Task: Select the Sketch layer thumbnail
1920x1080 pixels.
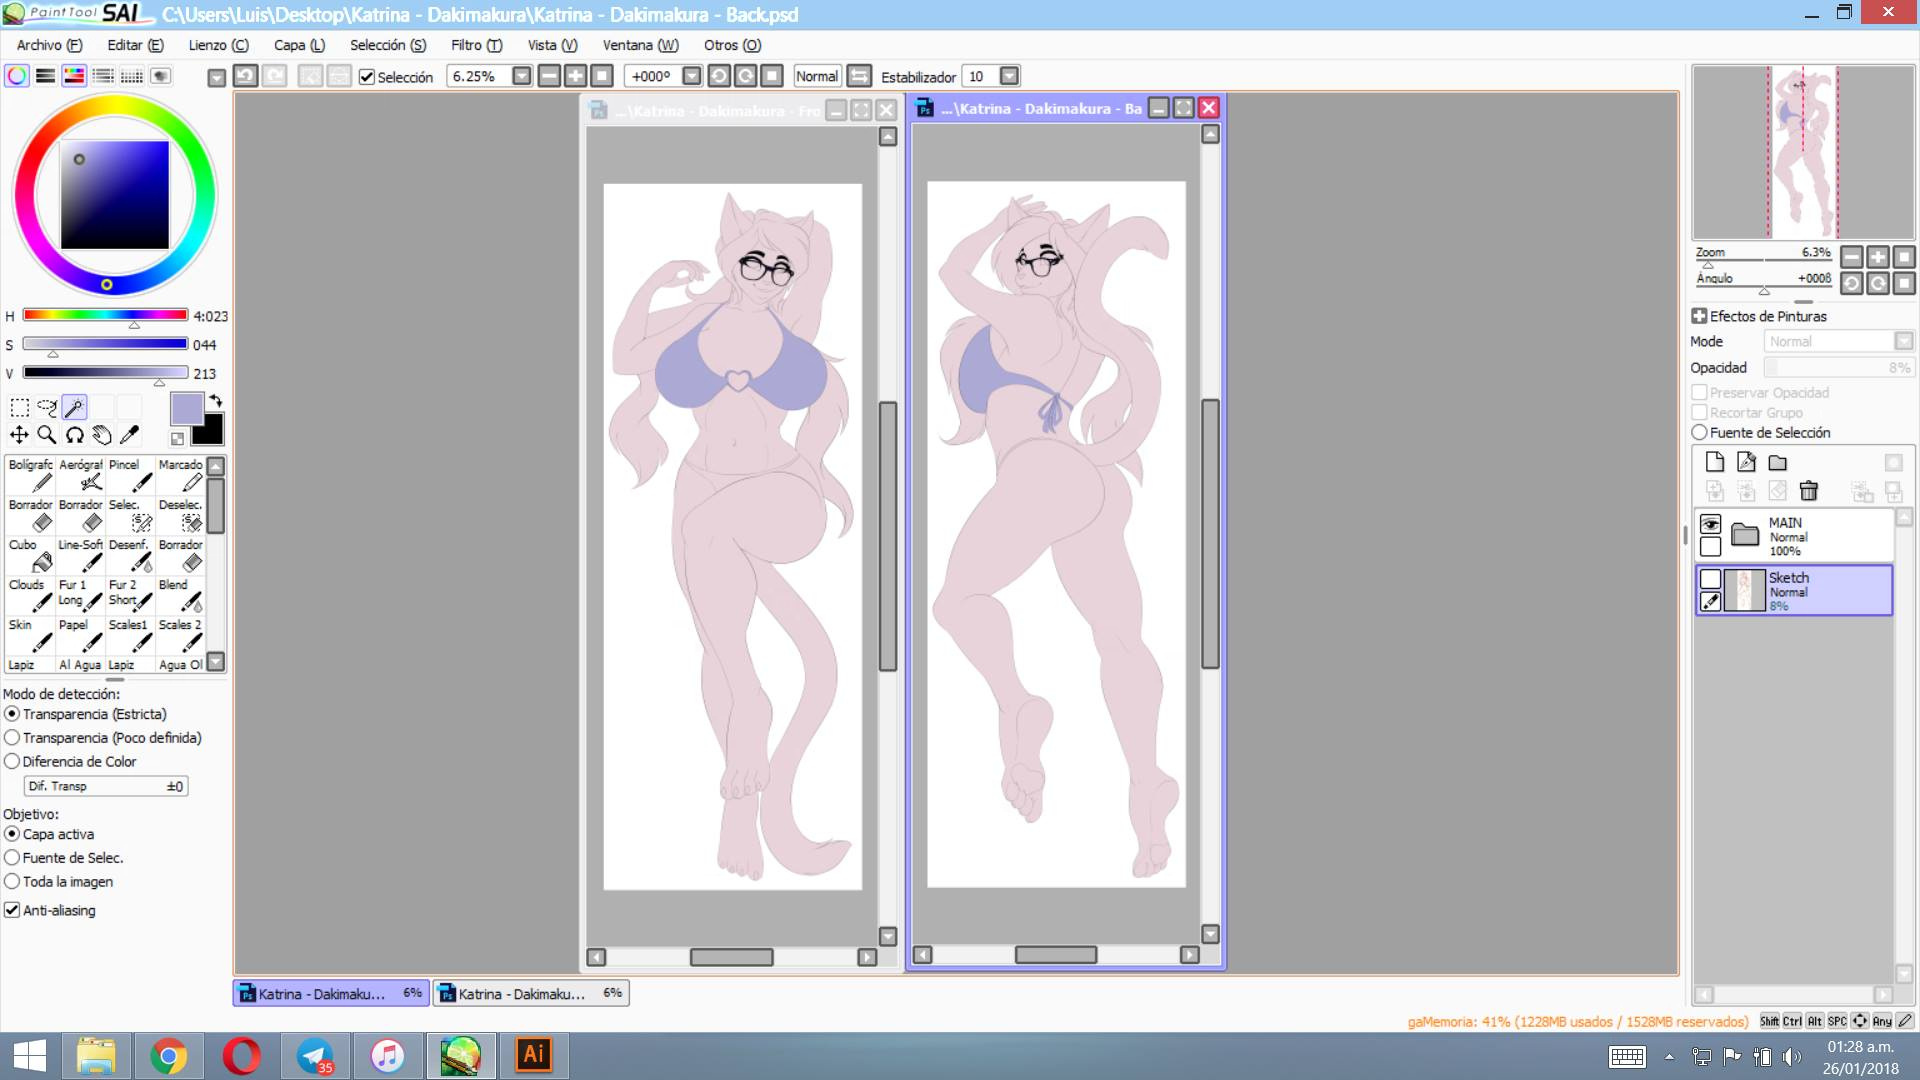Action: (x=1744, y=591)
